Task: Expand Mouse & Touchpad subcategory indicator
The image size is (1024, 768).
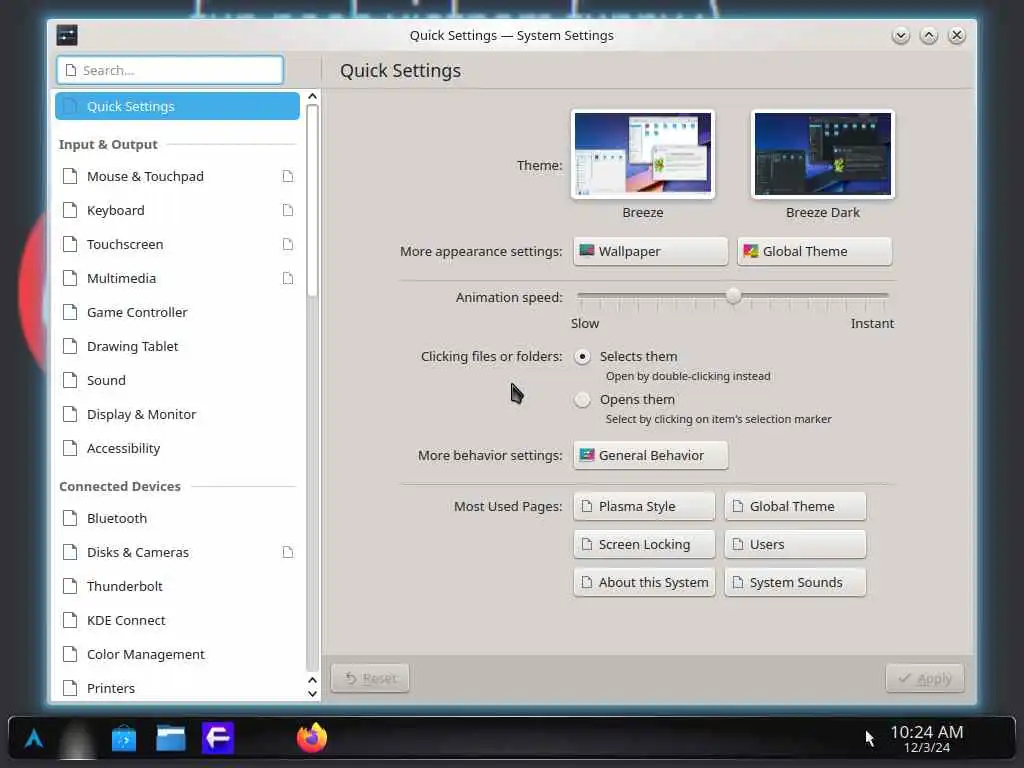Action: 287,176
